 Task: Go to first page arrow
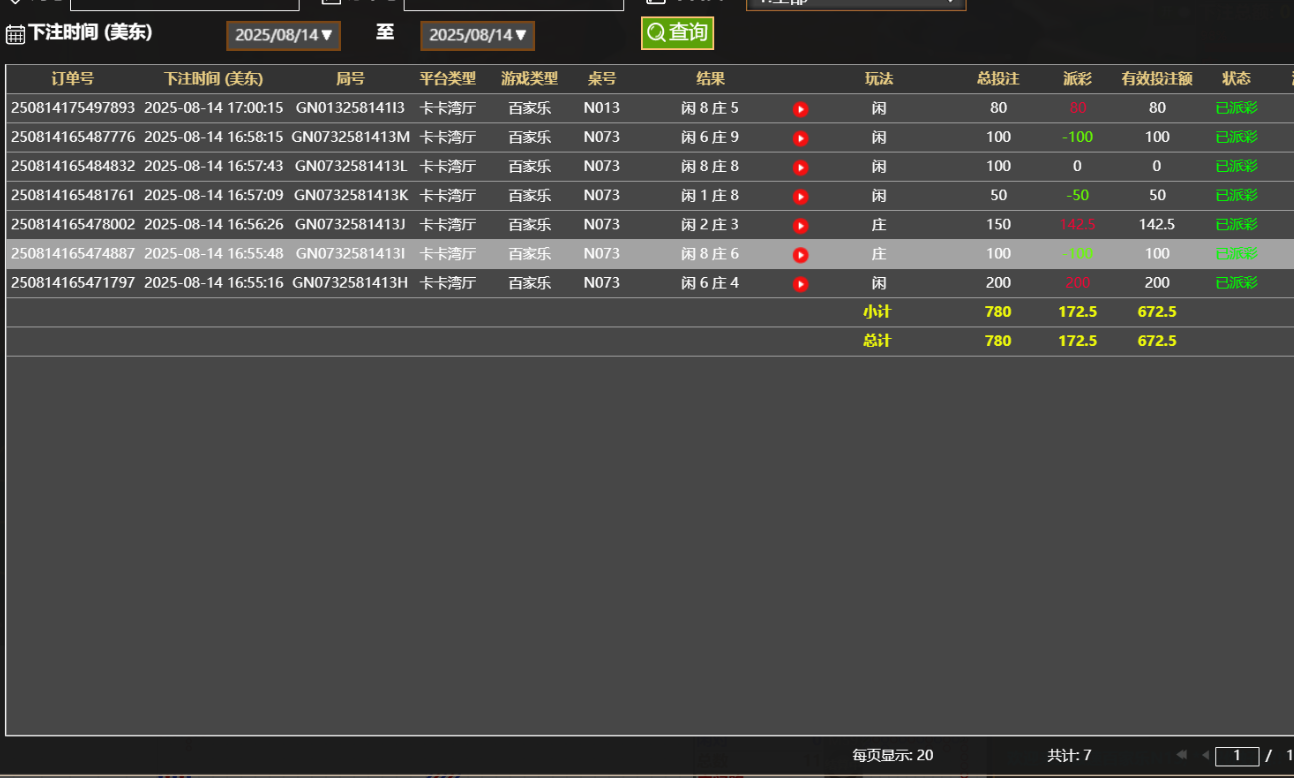(x=1181, y=755)
